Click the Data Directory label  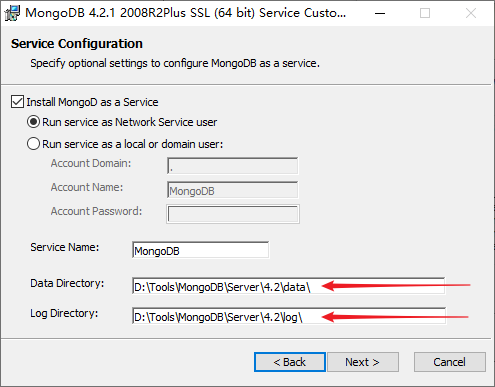(67, 283)
